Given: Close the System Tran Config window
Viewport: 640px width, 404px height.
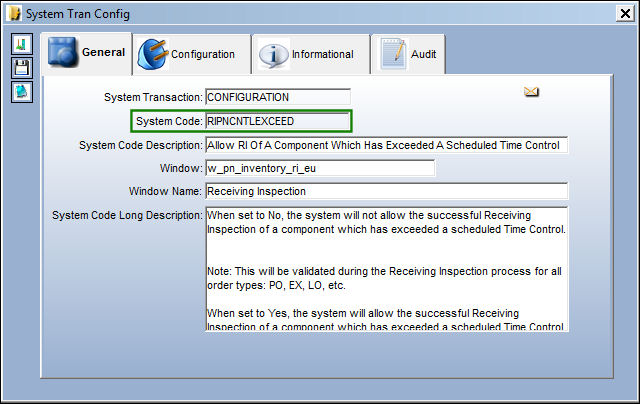Looking at the screenshot, I should 625,14.
